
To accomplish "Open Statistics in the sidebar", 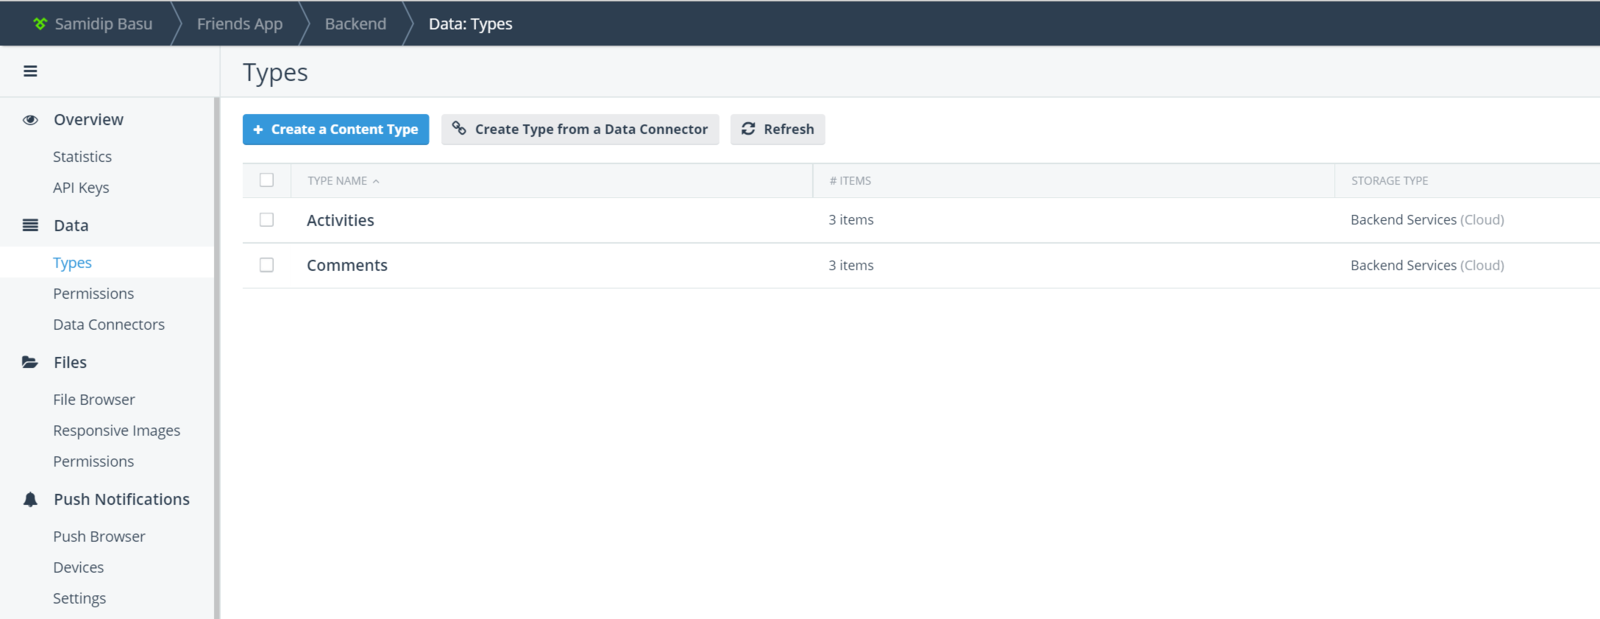I will (82, 157).
